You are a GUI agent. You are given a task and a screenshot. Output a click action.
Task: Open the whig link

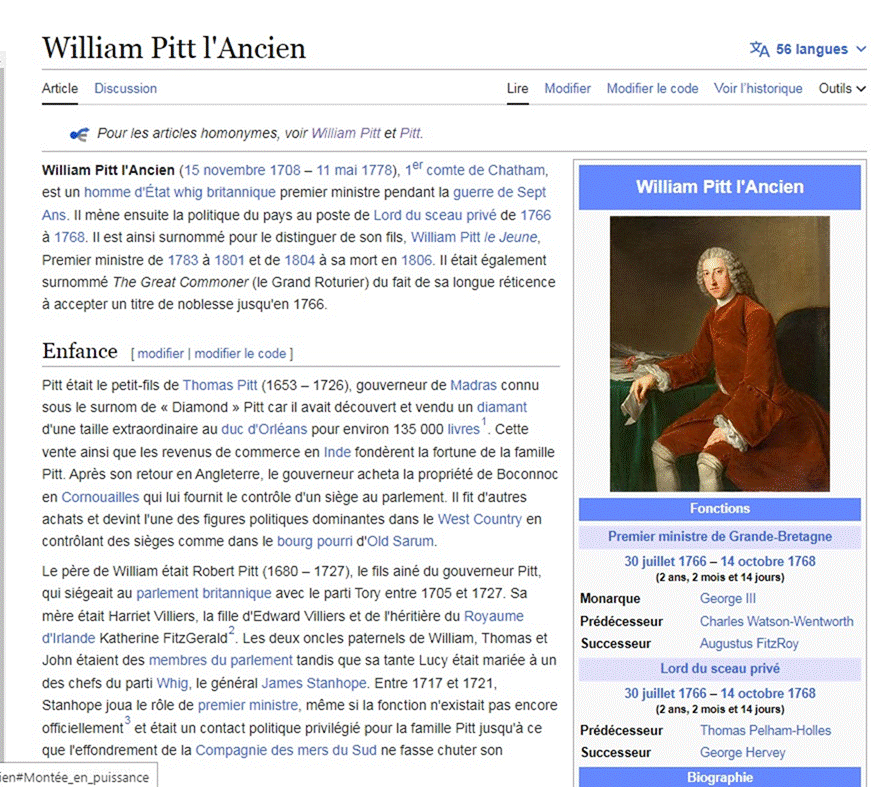(x=188, y=193)
